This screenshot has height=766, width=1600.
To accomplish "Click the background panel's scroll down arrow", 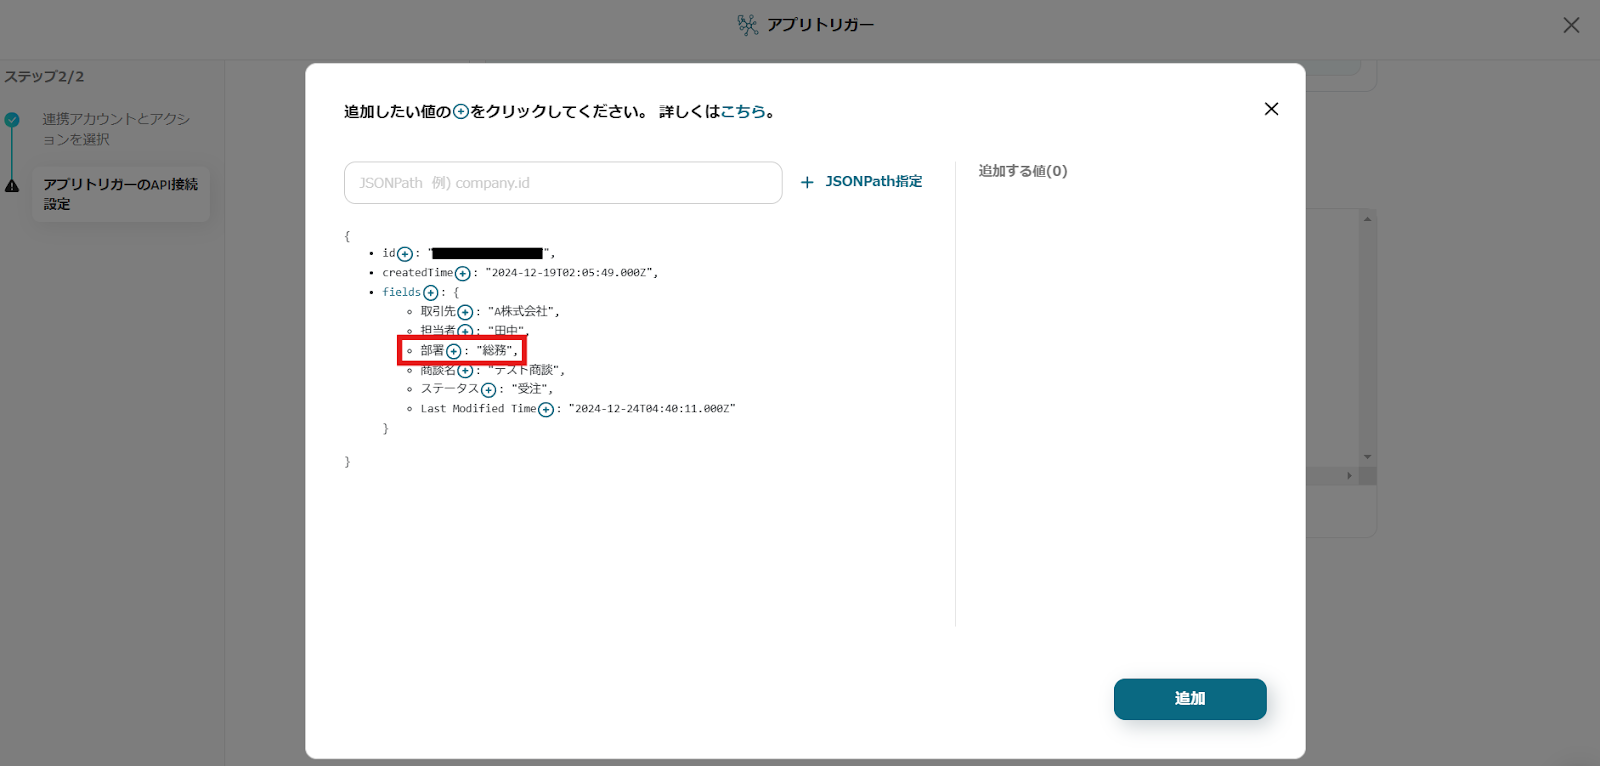I will [1367, 457].
